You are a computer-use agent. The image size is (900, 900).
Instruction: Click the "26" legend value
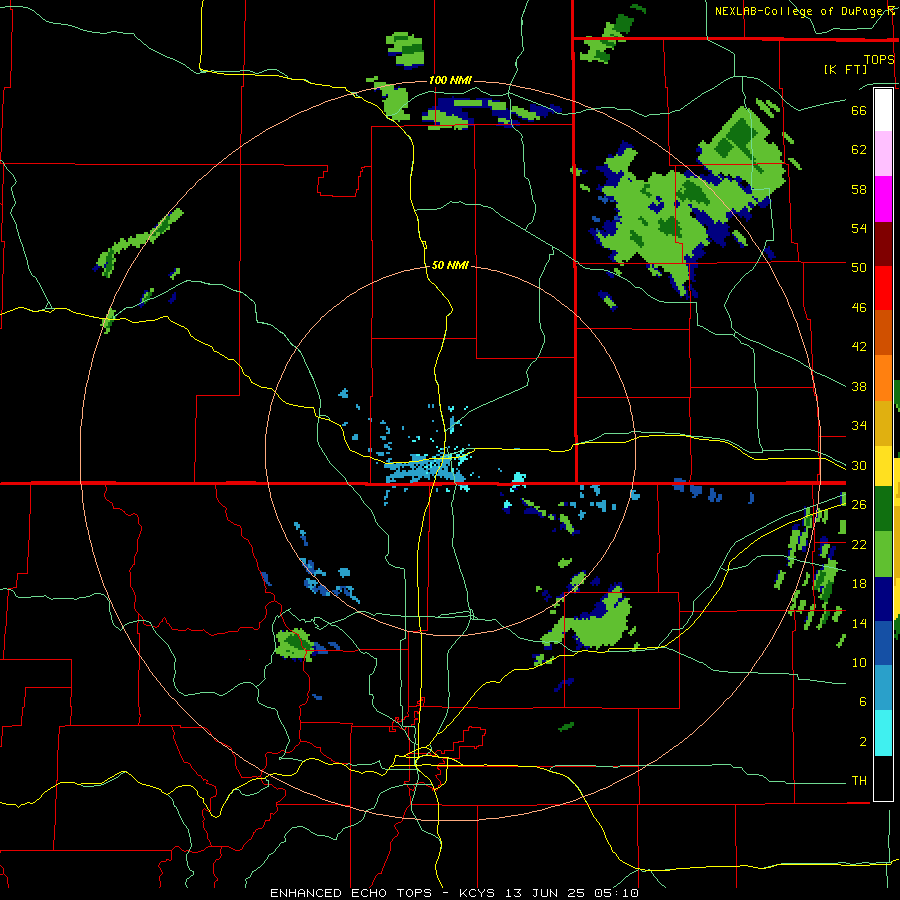tap(859, 505)
